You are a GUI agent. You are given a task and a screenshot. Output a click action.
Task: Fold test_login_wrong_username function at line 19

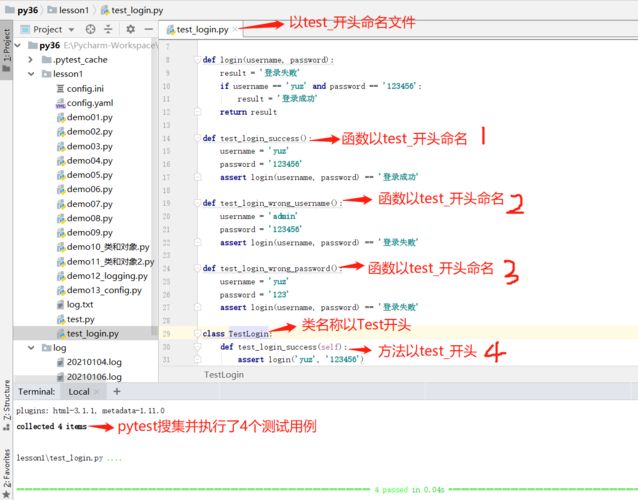tap(197, 203)
